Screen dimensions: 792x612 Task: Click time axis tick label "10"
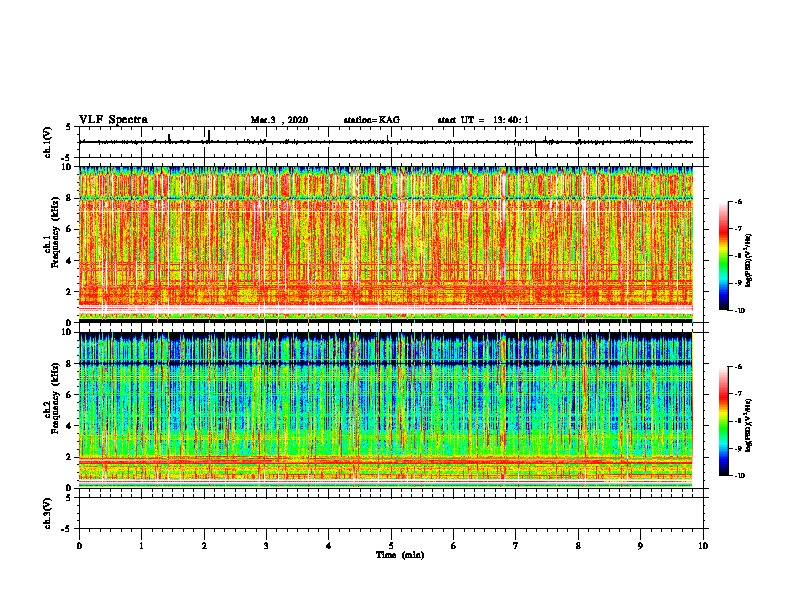point(703,546)
